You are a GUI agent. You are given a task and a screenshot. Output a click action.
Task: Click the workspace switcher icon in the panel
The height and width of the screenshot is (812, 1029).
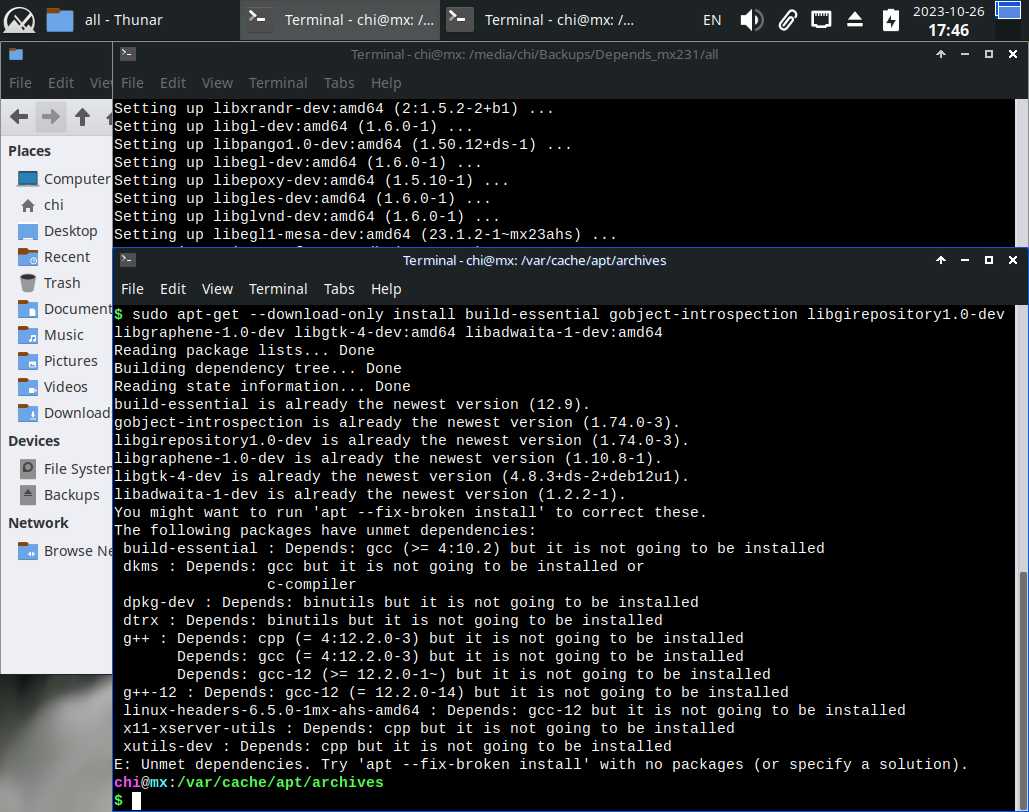coord(1008,11)
